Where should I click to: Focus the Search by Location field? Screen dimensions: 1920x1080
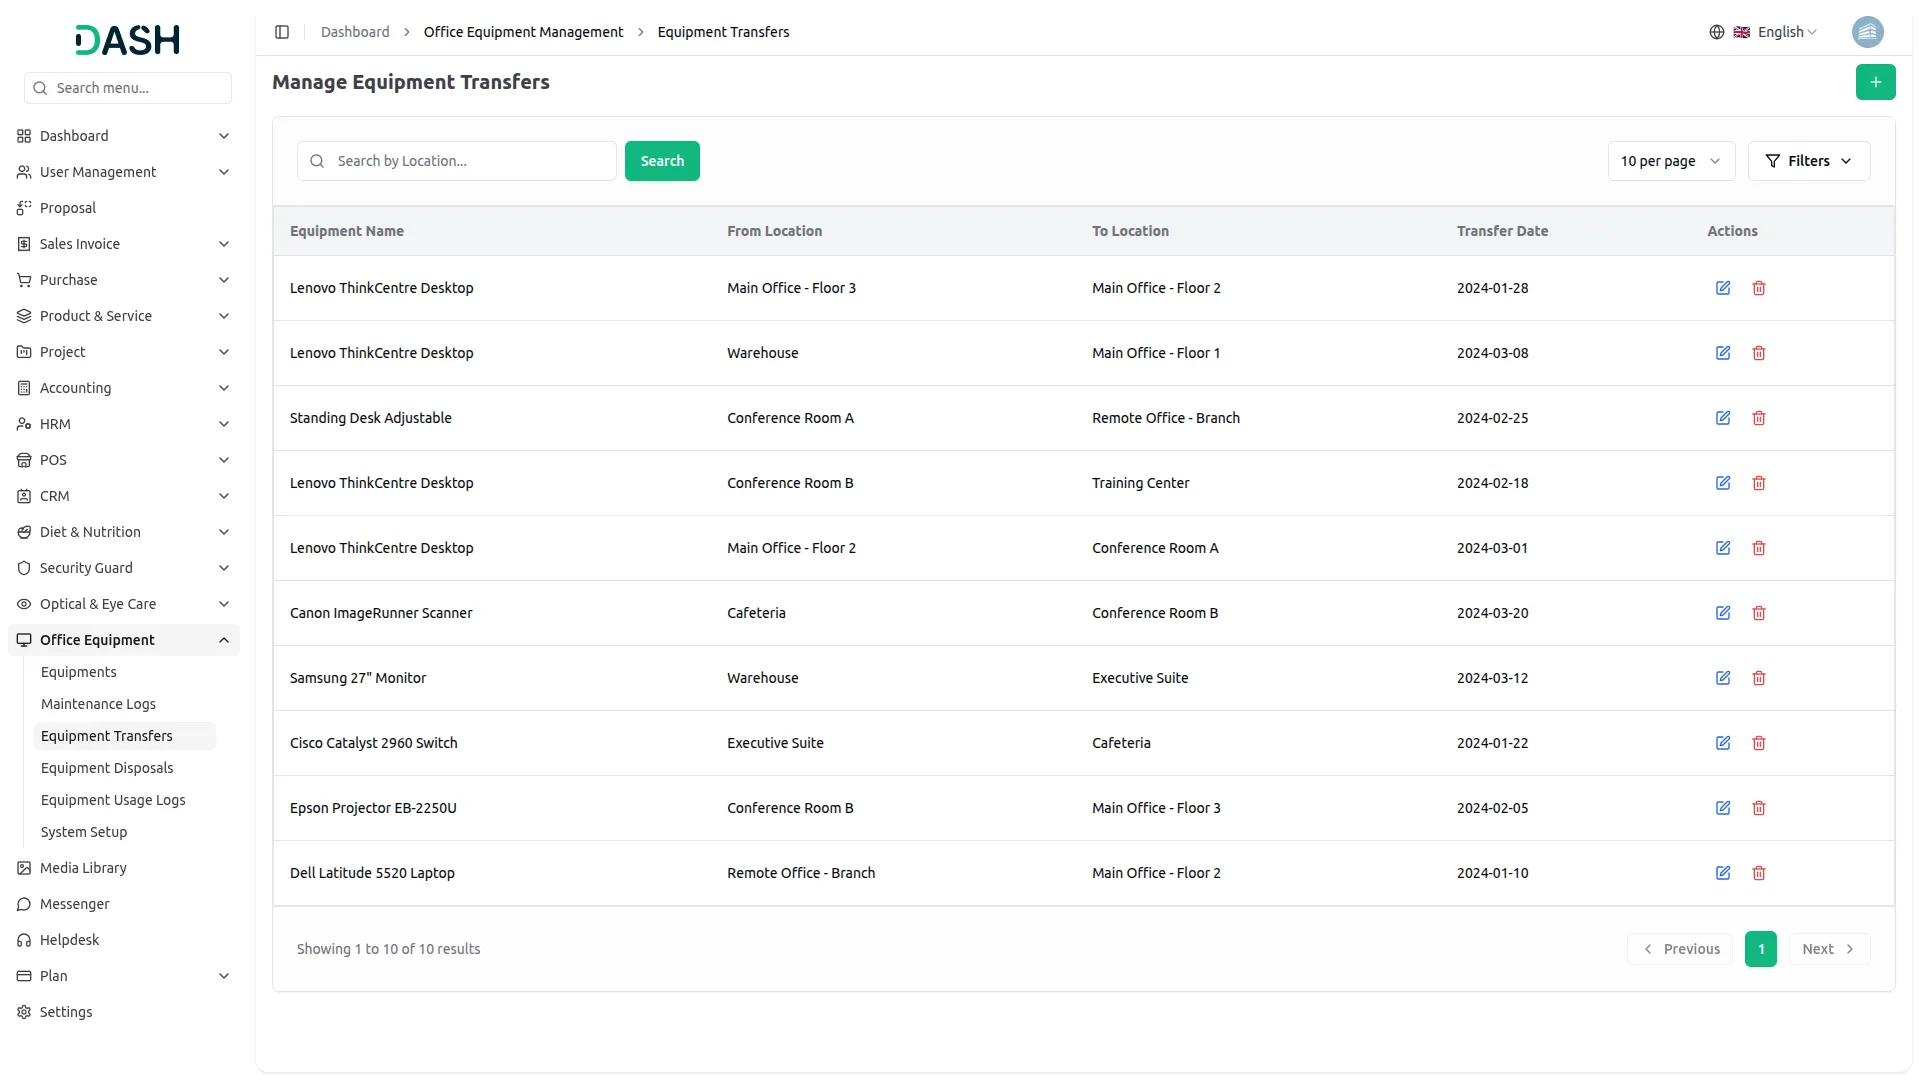pyautogui.click(x=470, y=161)
